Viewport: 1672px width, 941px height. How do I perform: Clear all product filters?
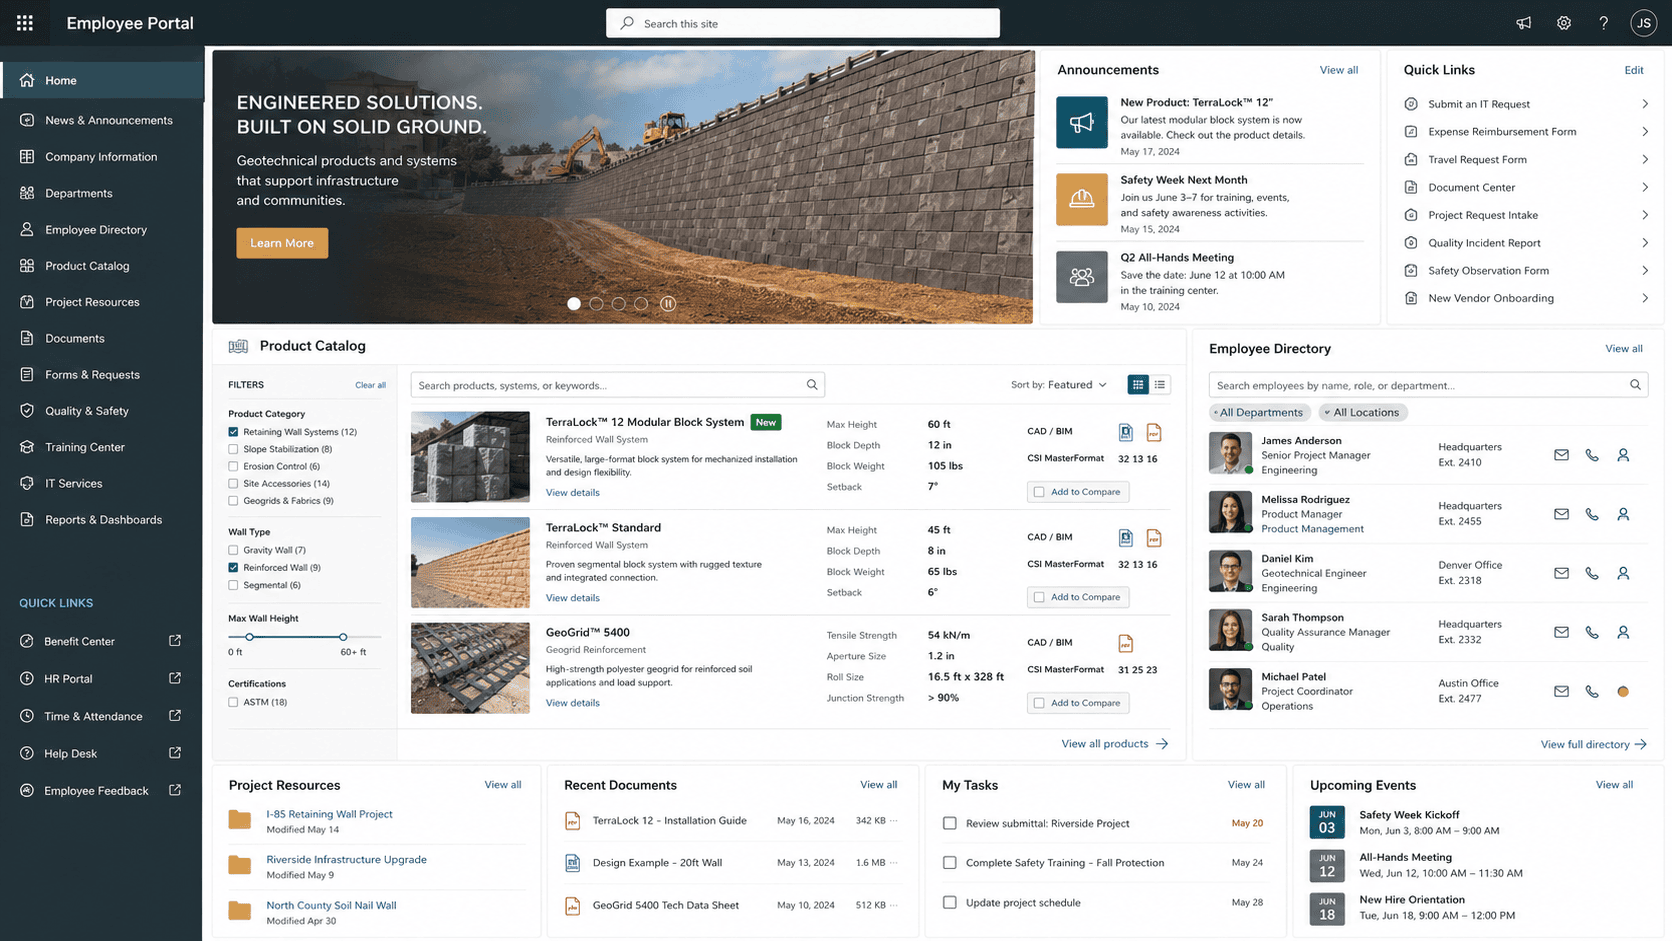point(370,385)
